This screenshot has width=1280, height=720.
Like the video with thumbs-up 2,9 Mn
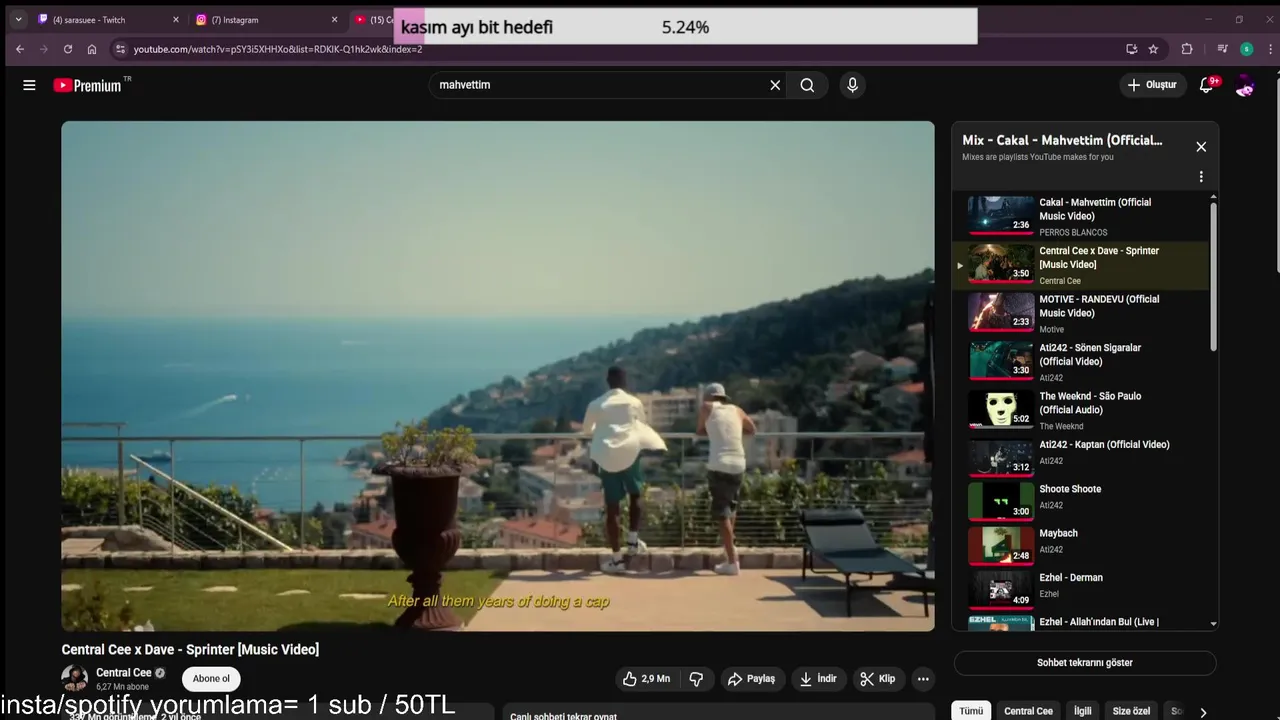click(x=646, y=679)
